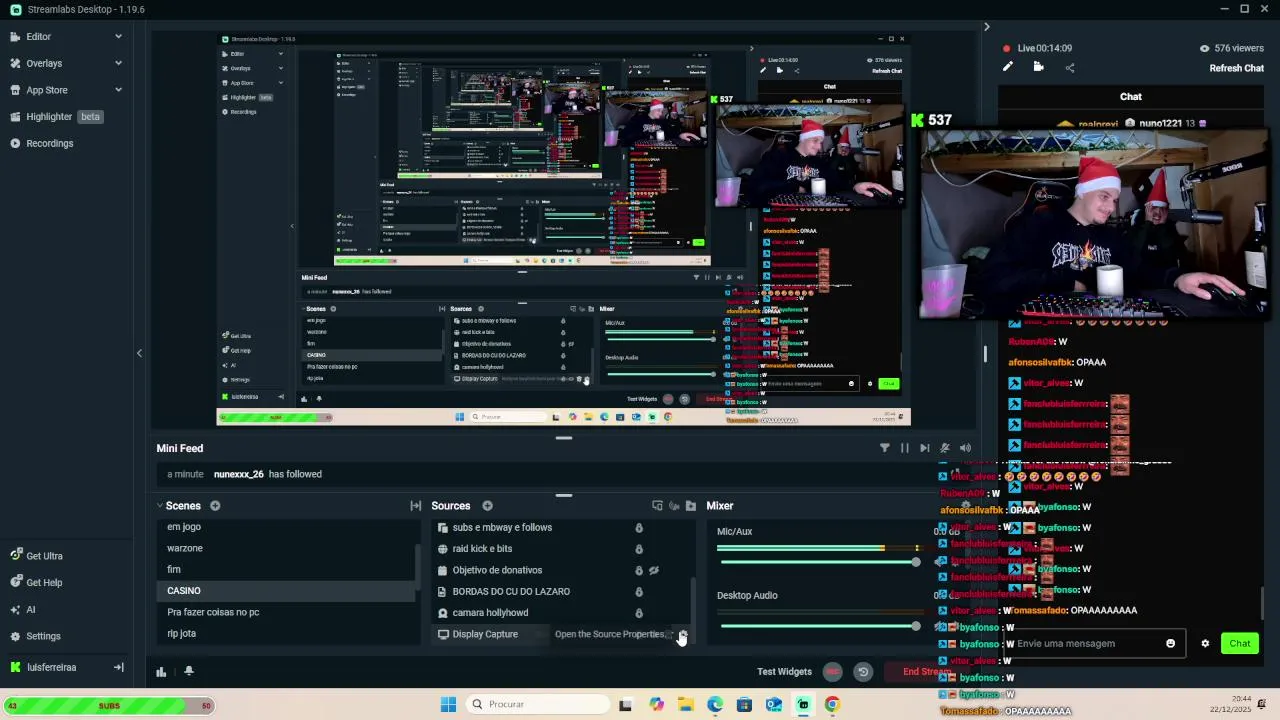Click End Stream
This screenshot has width=1280, height=720.
pyautogui.click(x=927, y=672)
